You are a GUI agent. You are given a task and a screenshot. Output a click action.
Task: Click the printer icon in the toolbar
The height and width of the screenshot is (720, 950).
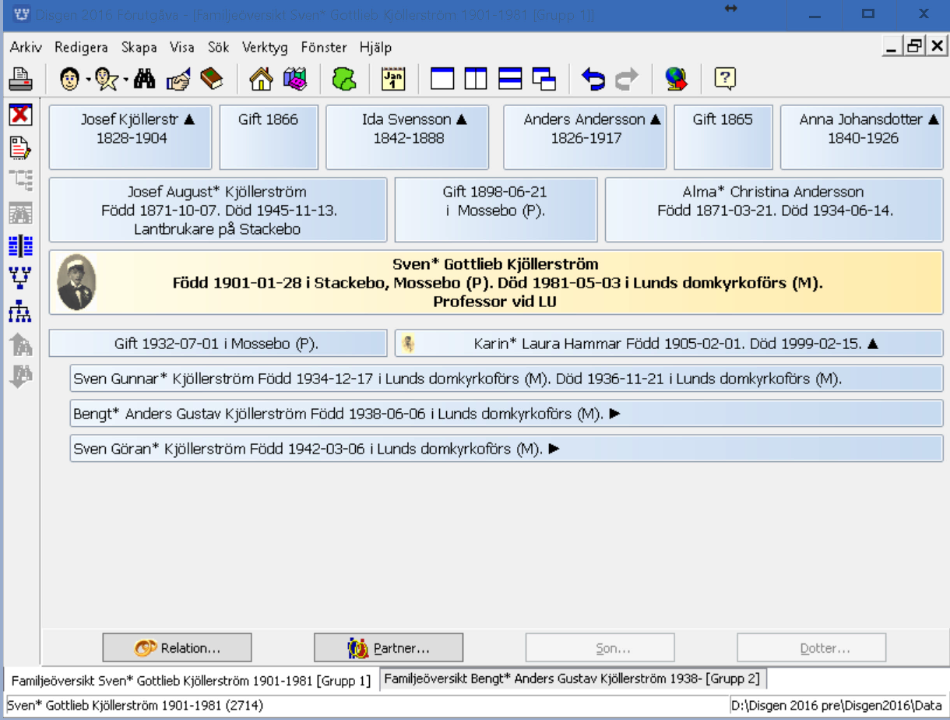point(21,79)
